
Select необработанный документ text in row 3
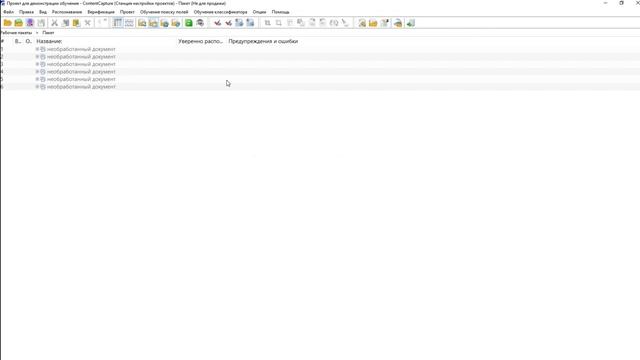[x=81, y=64]
